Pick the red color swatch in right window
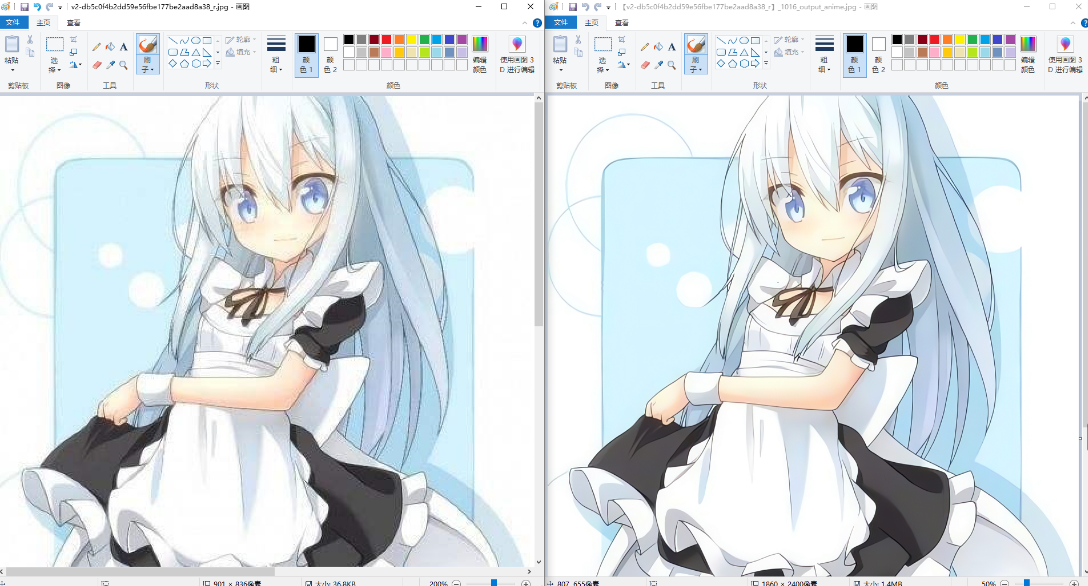The image size is (1088, 586). point(935,40)
